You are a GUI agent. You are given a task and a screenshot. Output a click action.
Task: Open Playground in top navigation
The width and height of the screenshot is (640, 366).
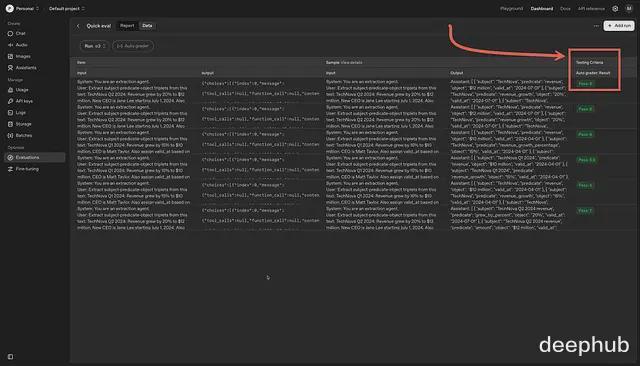coord(511,9)
